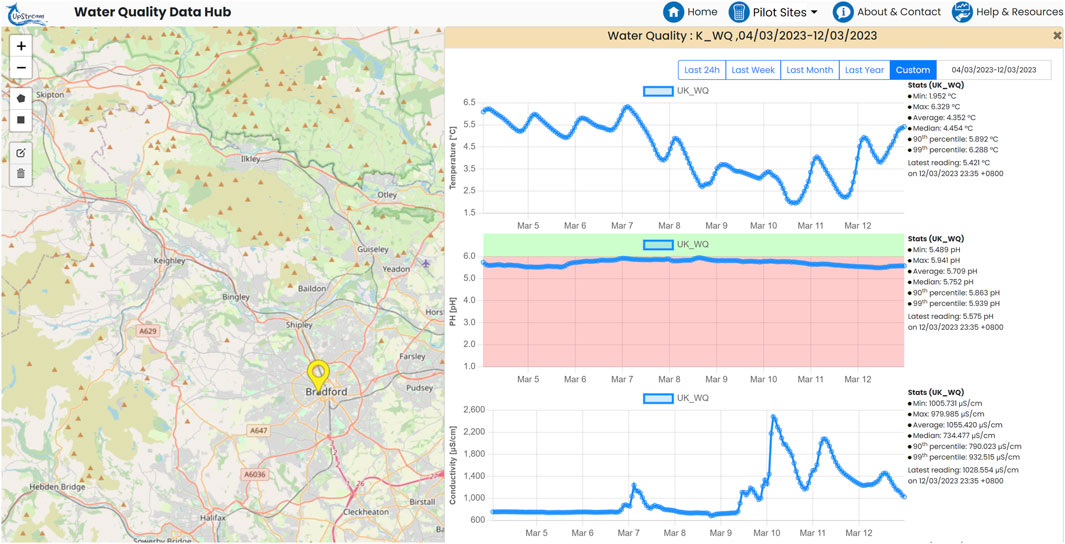The height and width of the screenshot is (544, 1065).
Task: Toggle UK_WQ legend on conductivity chart
Action: [676, 398]
